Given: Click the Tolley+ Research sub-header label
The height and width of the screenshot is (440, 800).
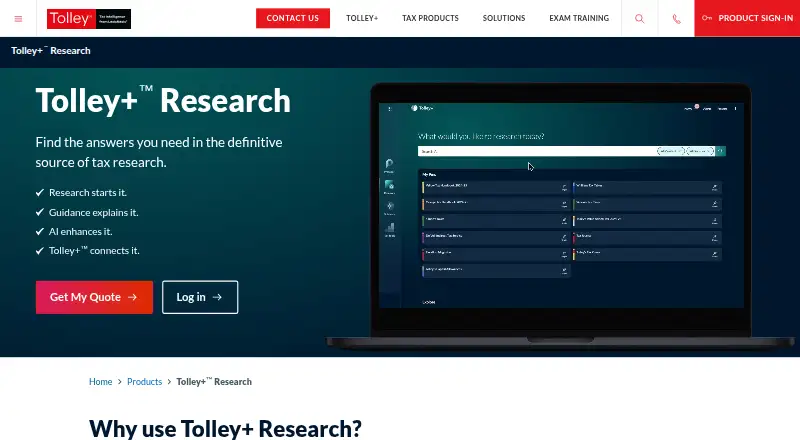Looking at the screenshot, I should tap(51, 51).
